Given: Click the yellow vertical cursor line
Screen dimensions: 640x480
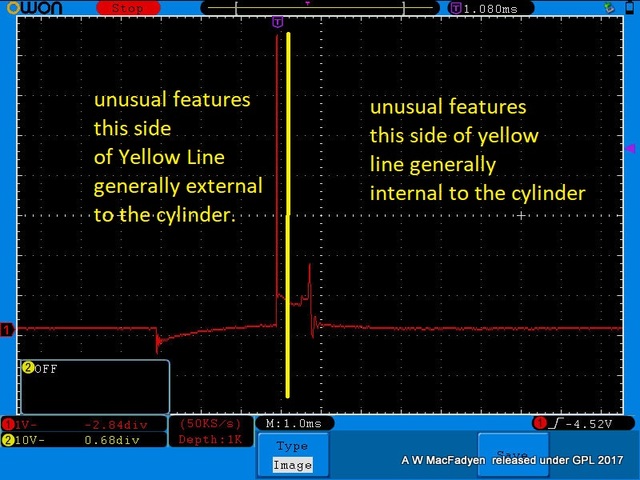Looking at the screenshot, I should pyautogui.click(x=288, y=200).
